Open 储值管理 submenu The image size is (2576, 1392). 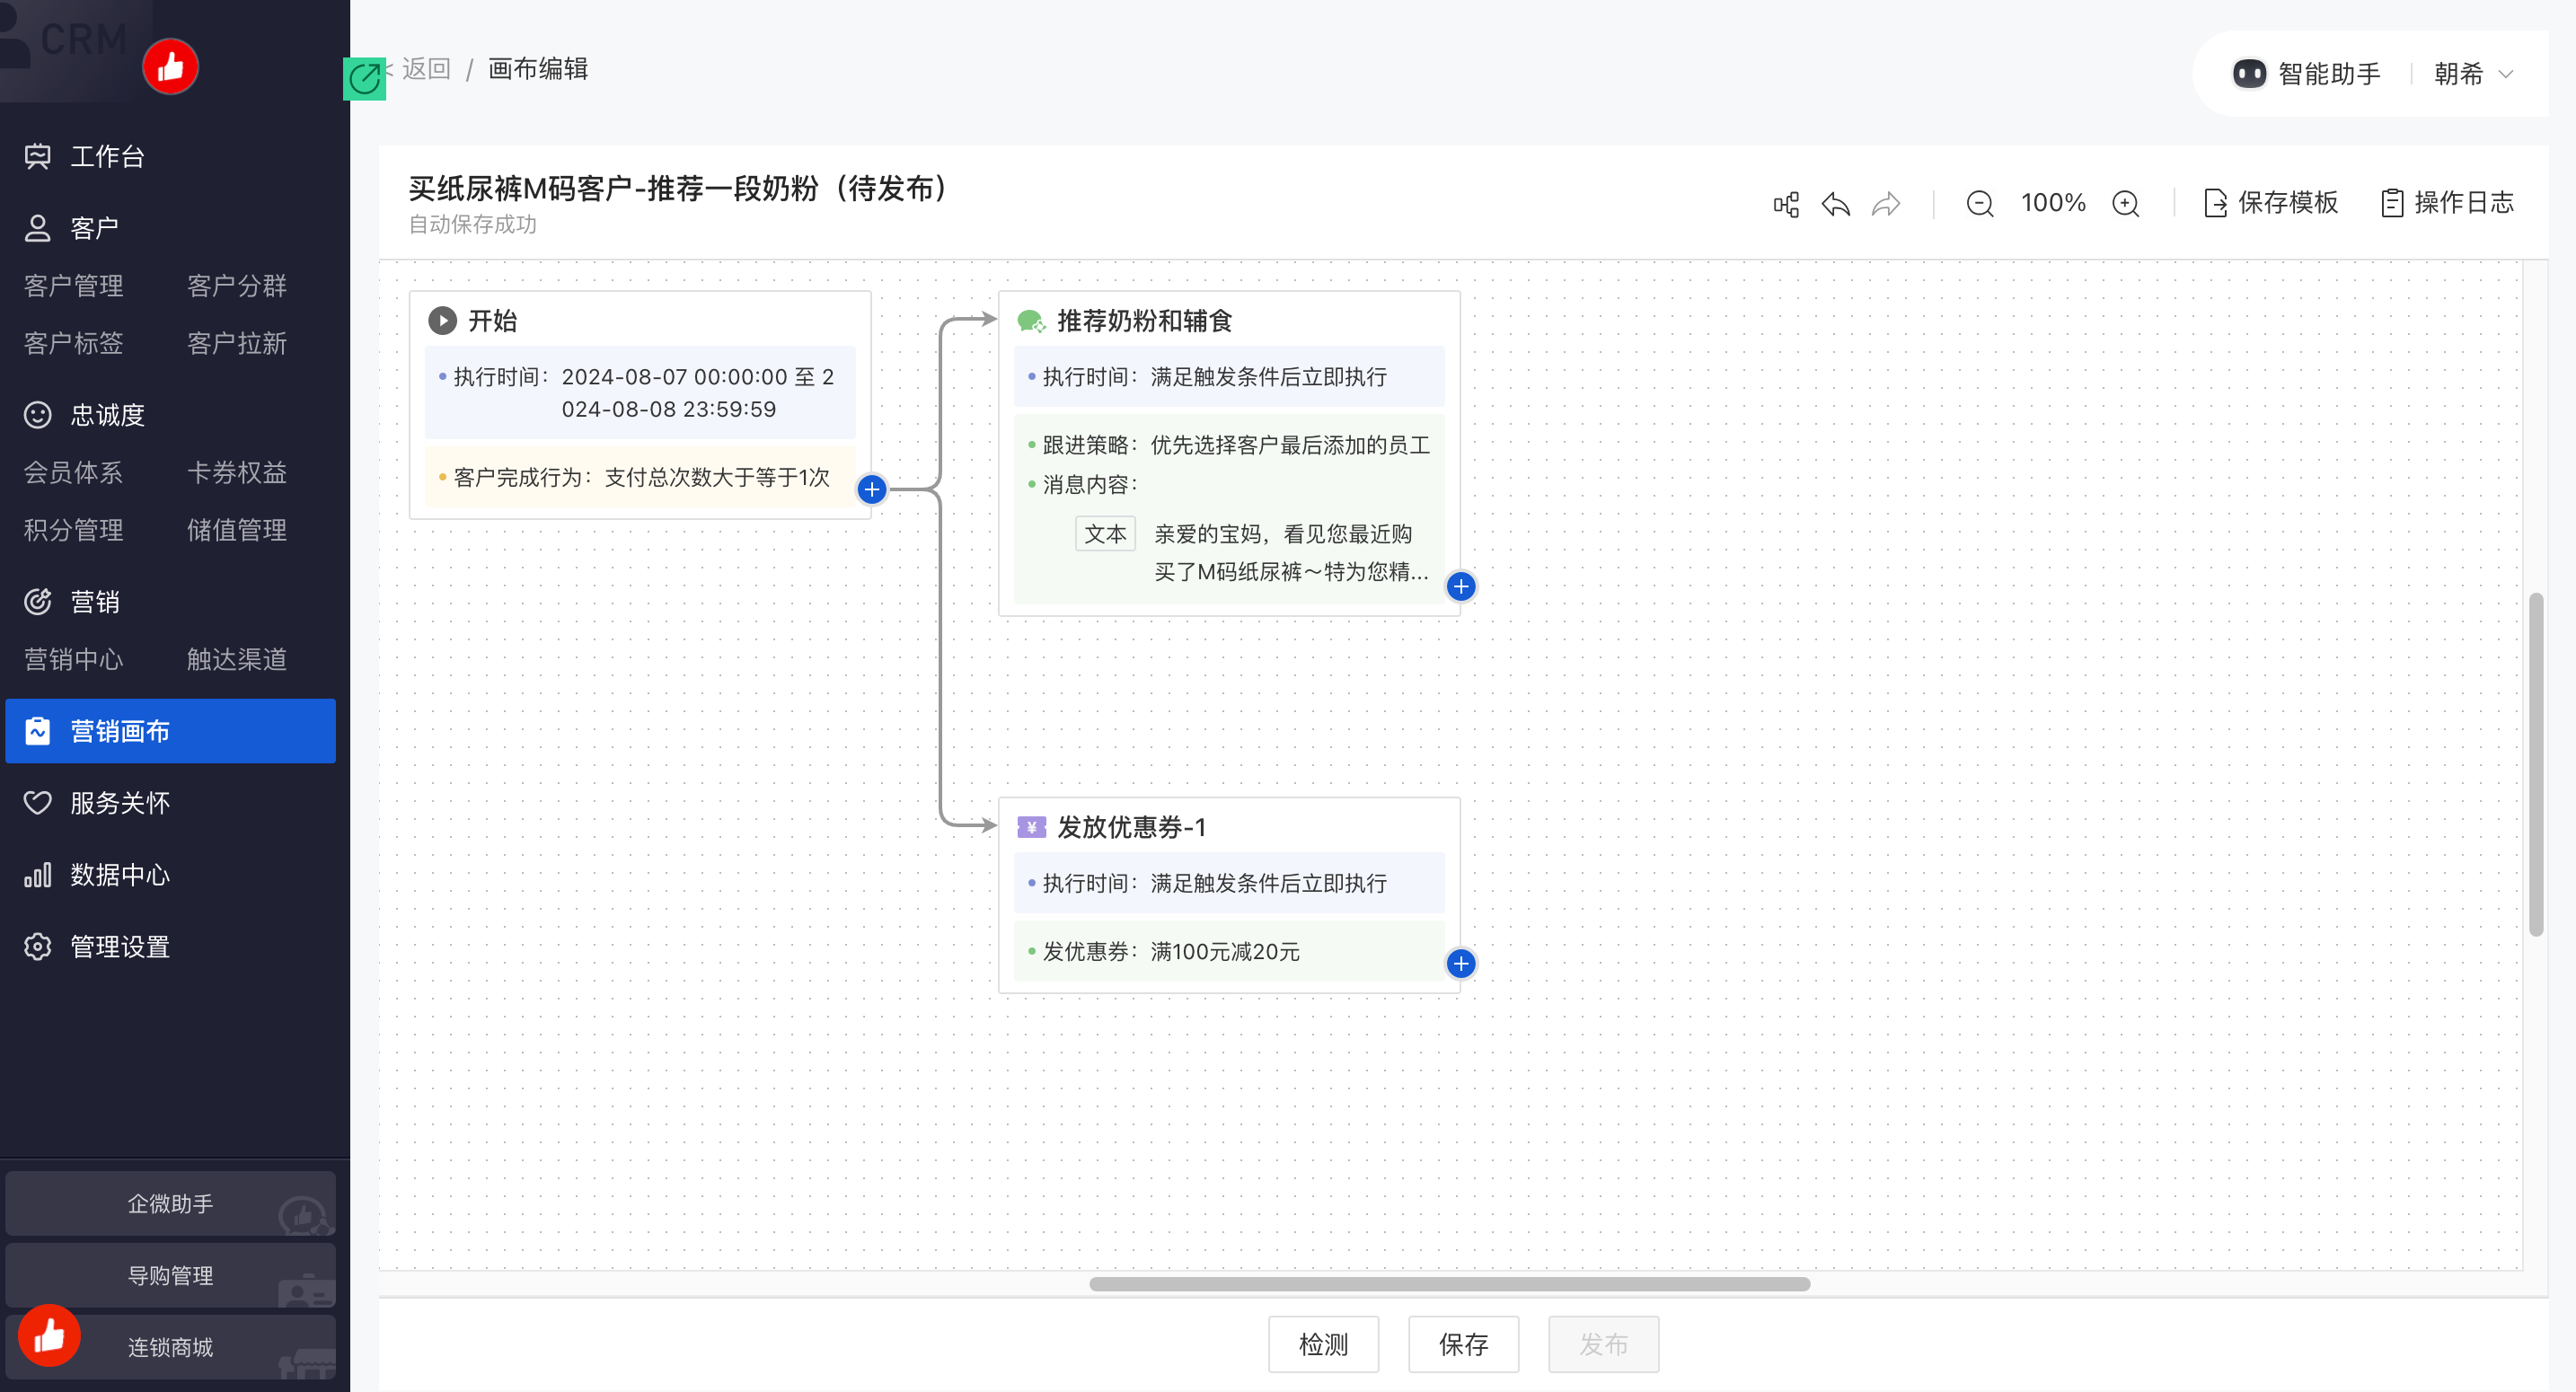pos(237,530)
